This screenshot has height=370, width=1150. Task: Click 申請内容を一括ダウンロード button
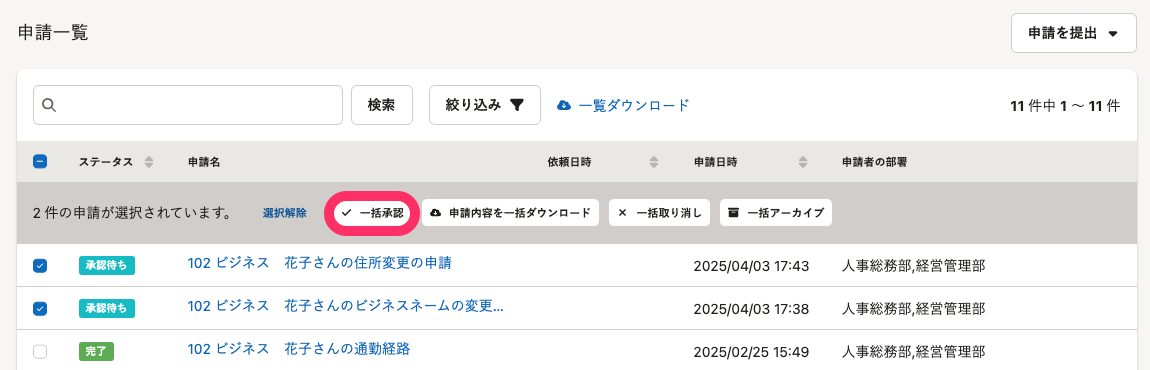(510, 213)
